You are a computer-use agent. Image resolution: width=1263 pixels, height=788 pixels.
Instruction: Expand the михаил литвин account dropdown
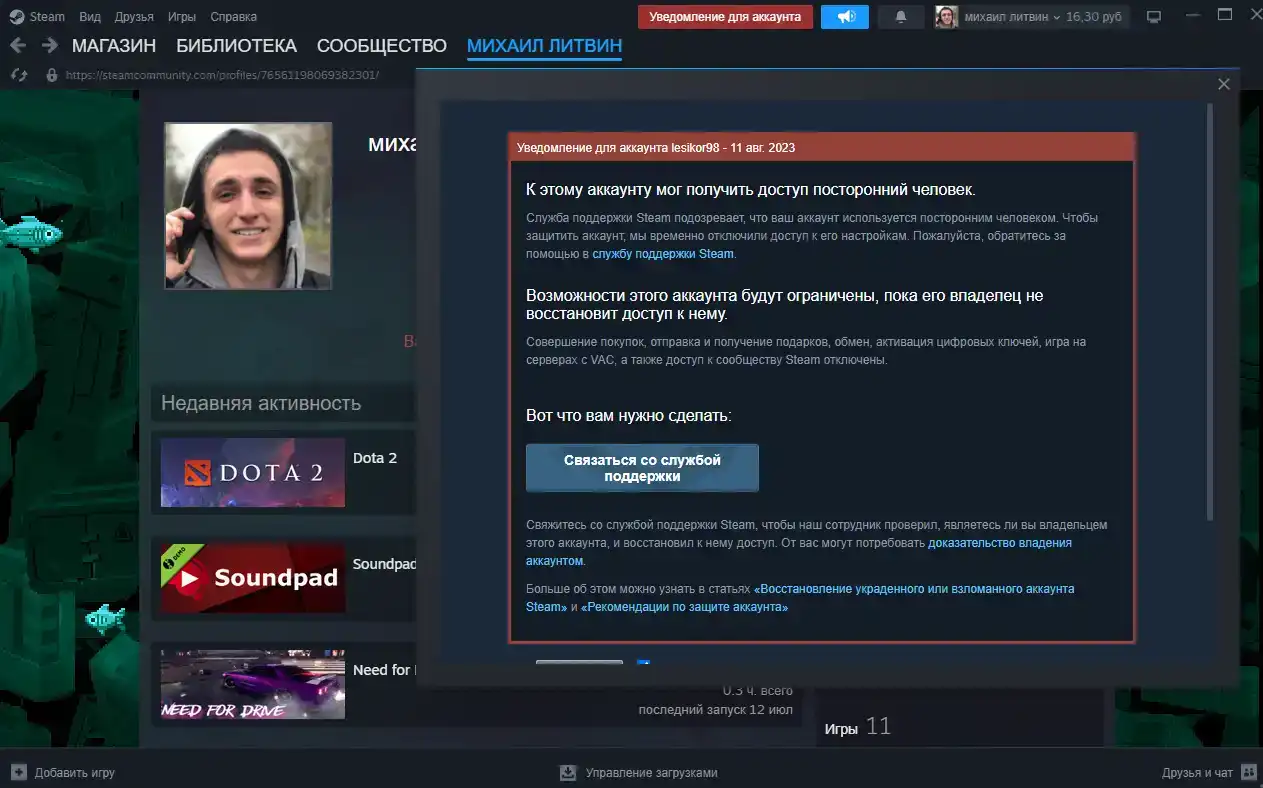pos(1012,17)
